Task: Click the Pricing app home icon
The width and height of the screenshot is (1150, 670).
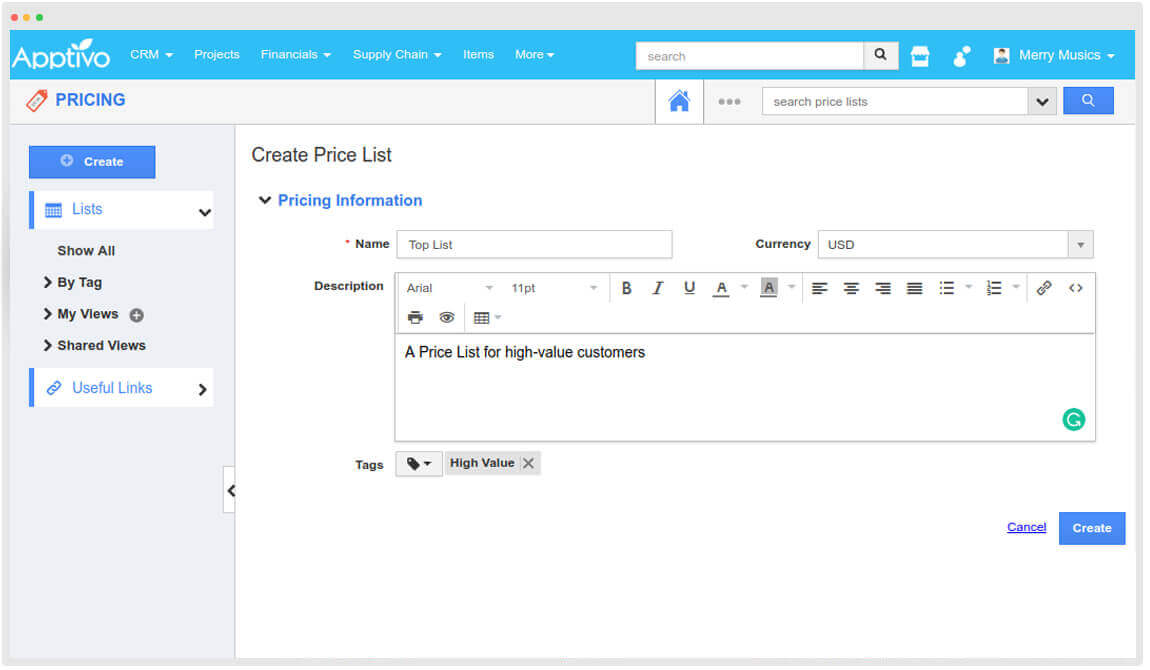Action: 679,100
